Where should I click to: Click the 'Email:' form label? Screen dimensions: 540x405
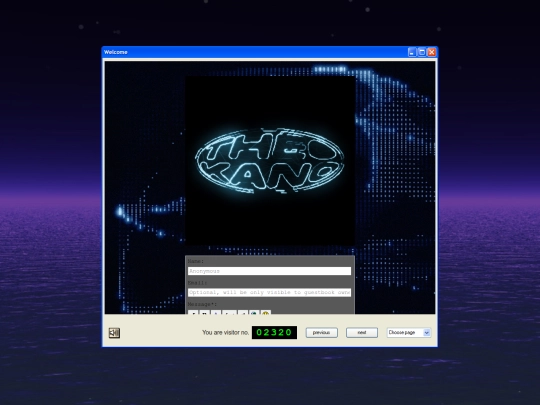[x=197, y=283]
